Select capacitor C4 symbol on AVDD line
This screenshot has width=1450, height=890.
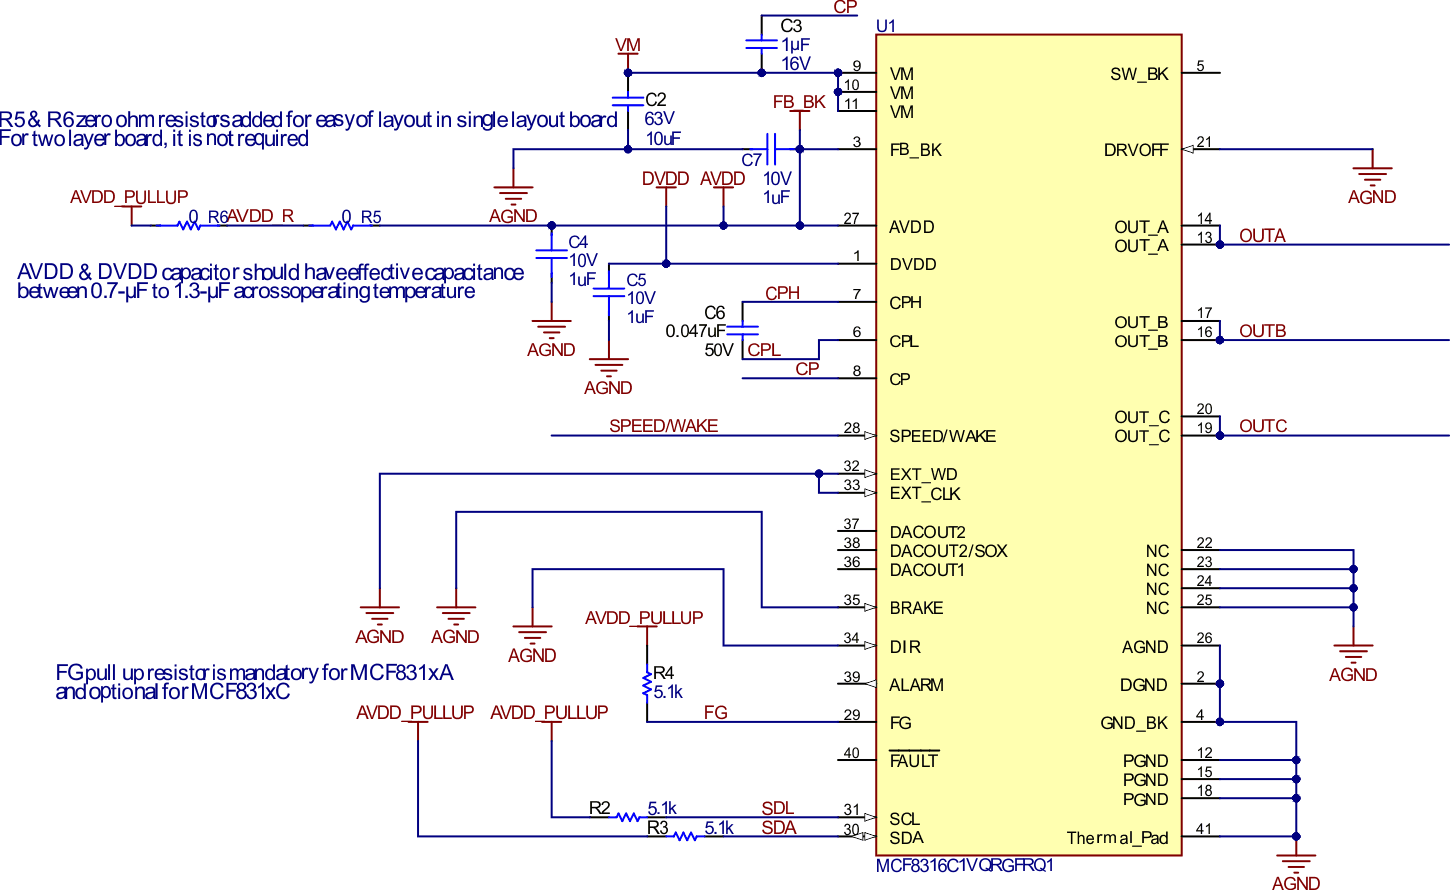click(x=551, y=254)
